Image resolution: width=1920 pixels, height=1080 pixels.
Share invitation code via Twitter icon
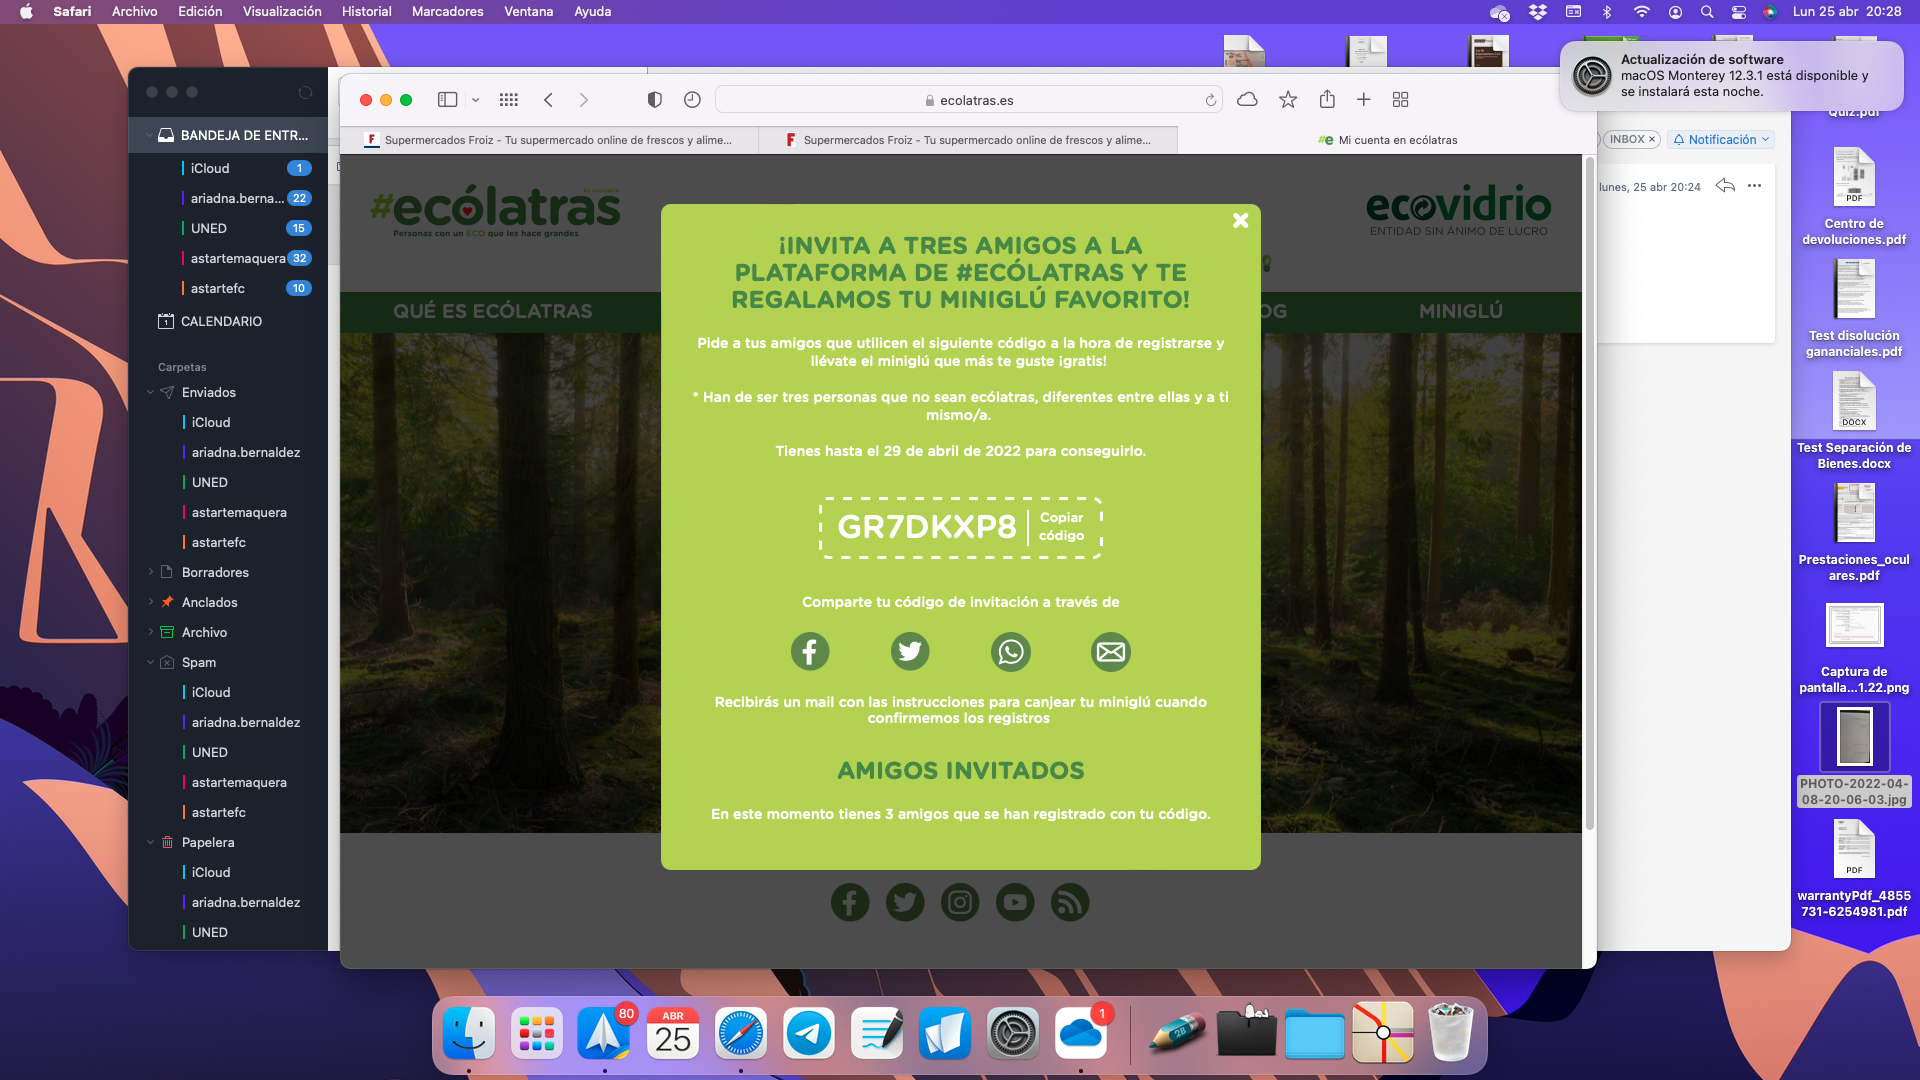point(910,652)
